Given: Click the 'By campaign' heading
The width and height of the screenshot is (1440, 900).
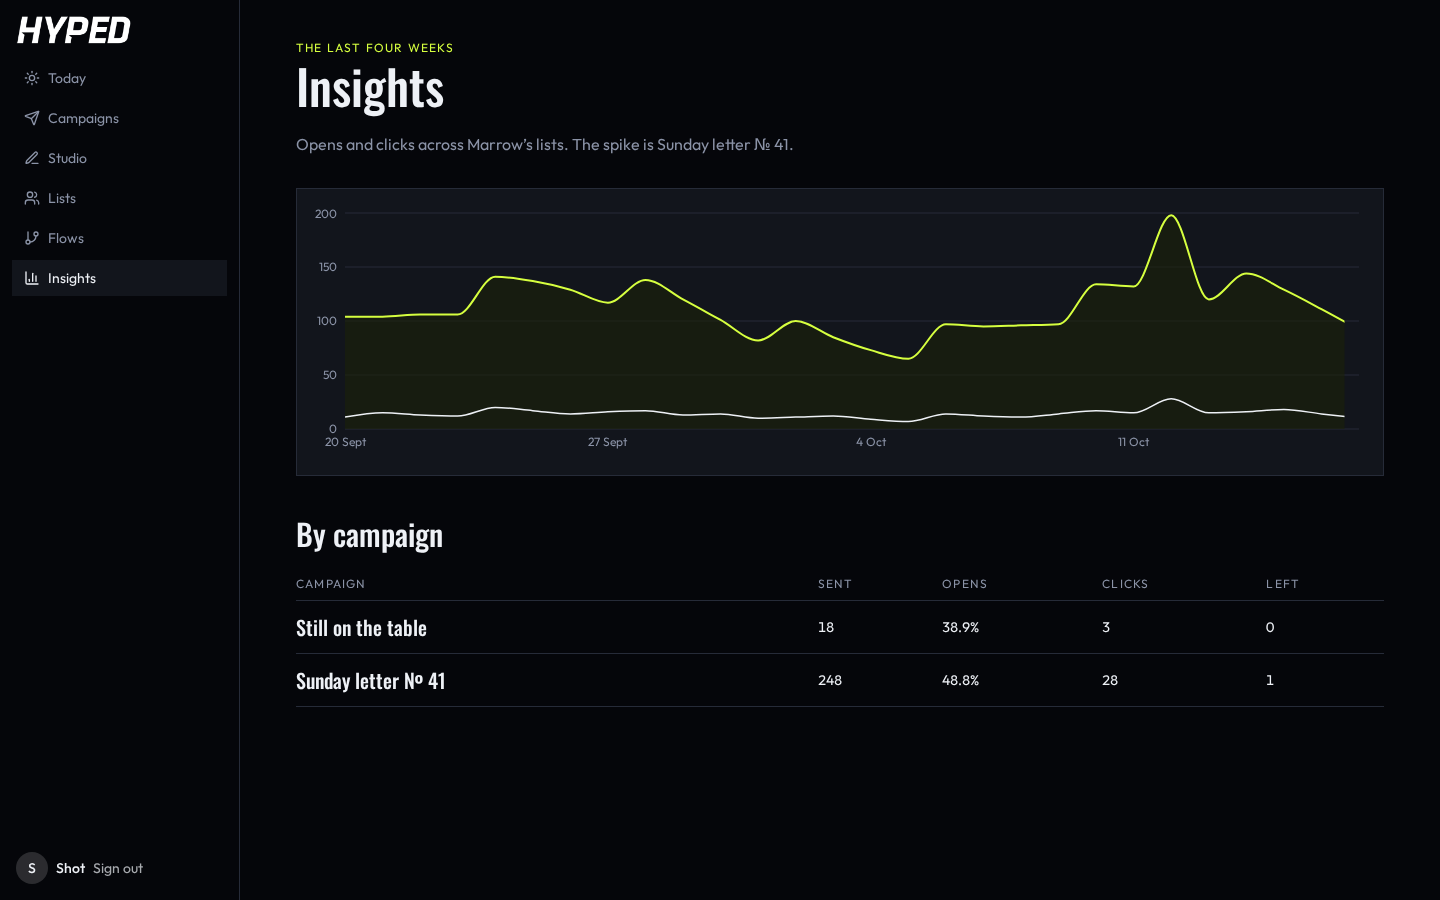Looking at the screenshot, I should click(369, 535).
